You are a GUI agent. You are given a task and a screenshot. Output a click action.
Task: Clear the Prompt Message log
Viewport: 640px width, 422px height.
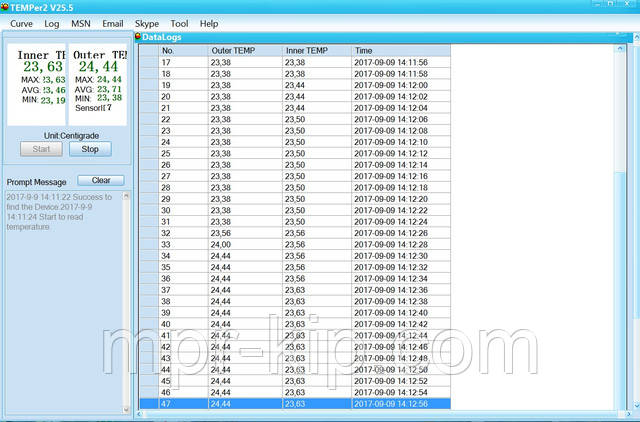[x=101, y=181]
